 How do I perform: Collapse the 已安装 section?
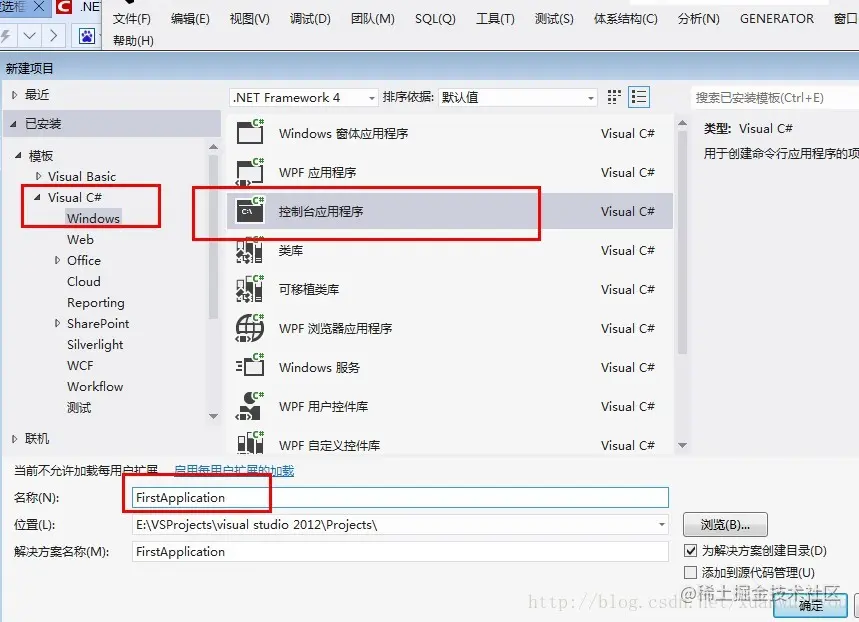tap(13, 124)
